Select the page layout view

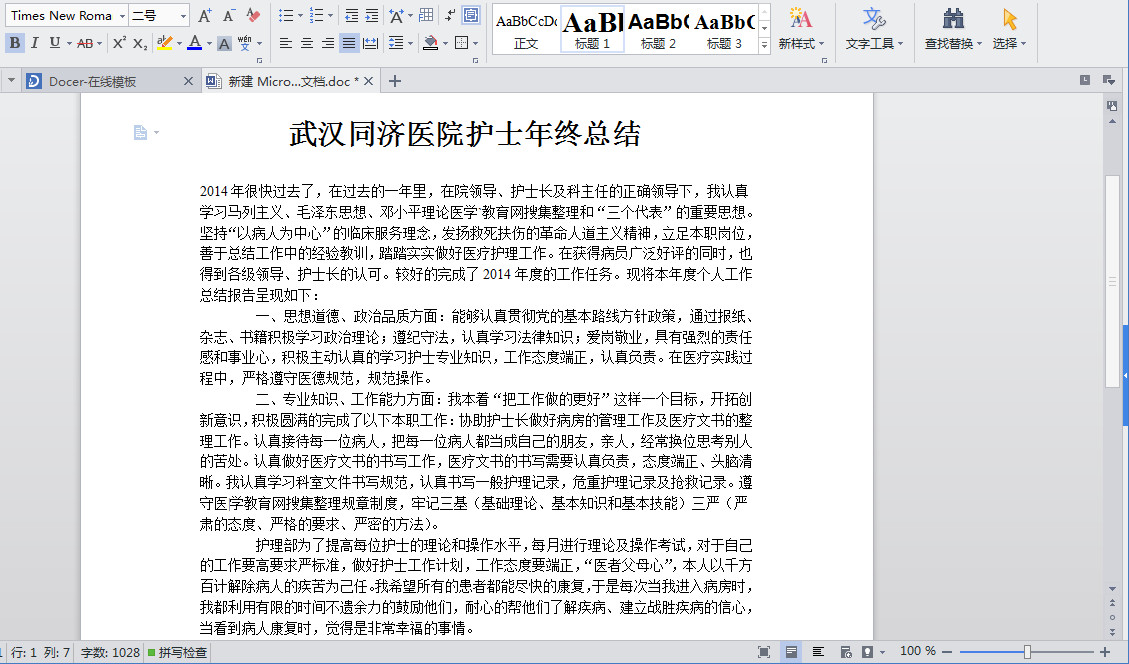coord(791,652)
